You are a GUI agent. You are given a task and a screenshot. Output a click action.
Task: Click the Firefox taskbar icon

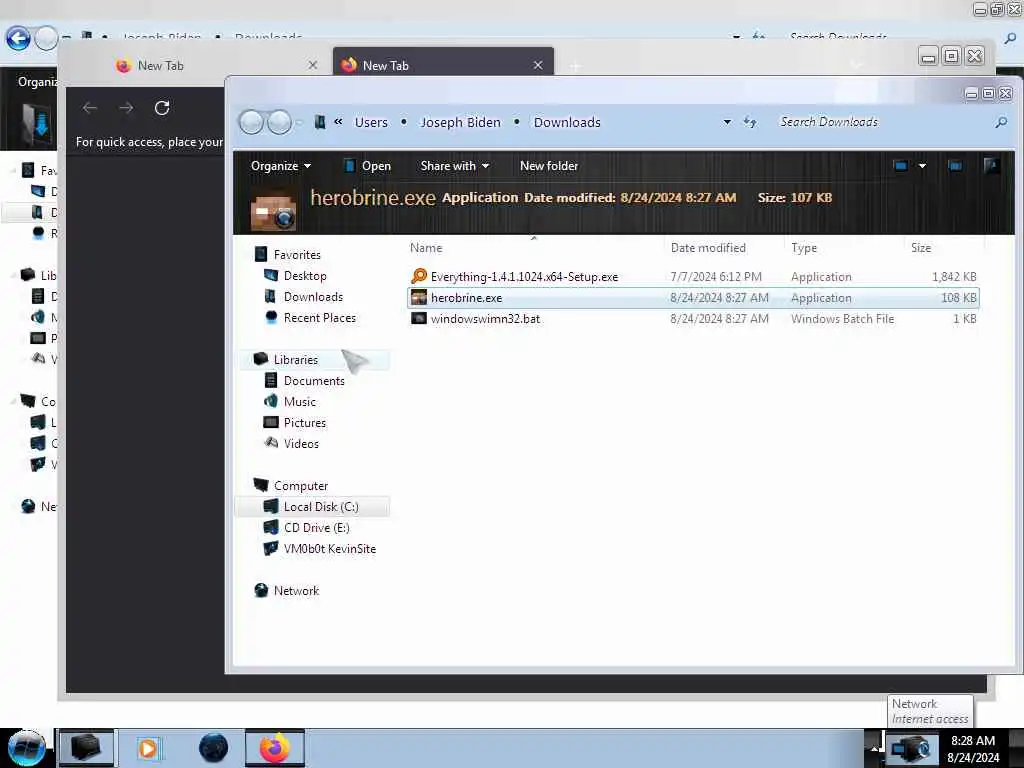[x=275, y=748]
